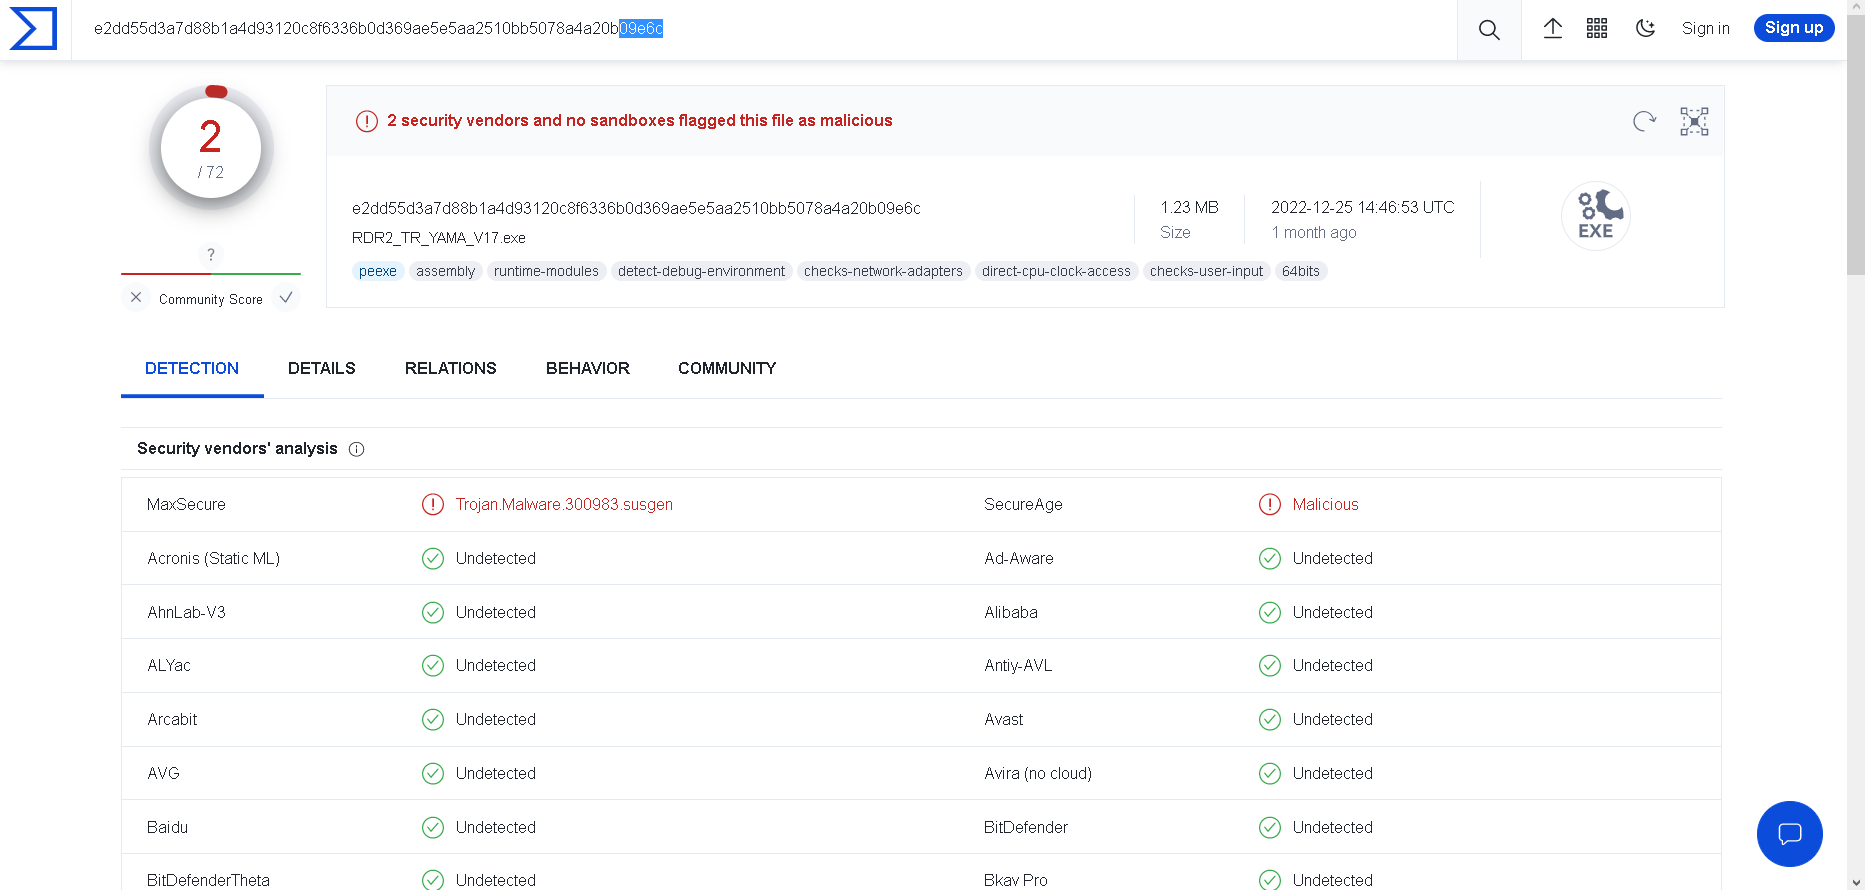This screenshot has height=890, width=1865.
Task: Click the Arcabit undetected check icon
Action: click(433, 719)
